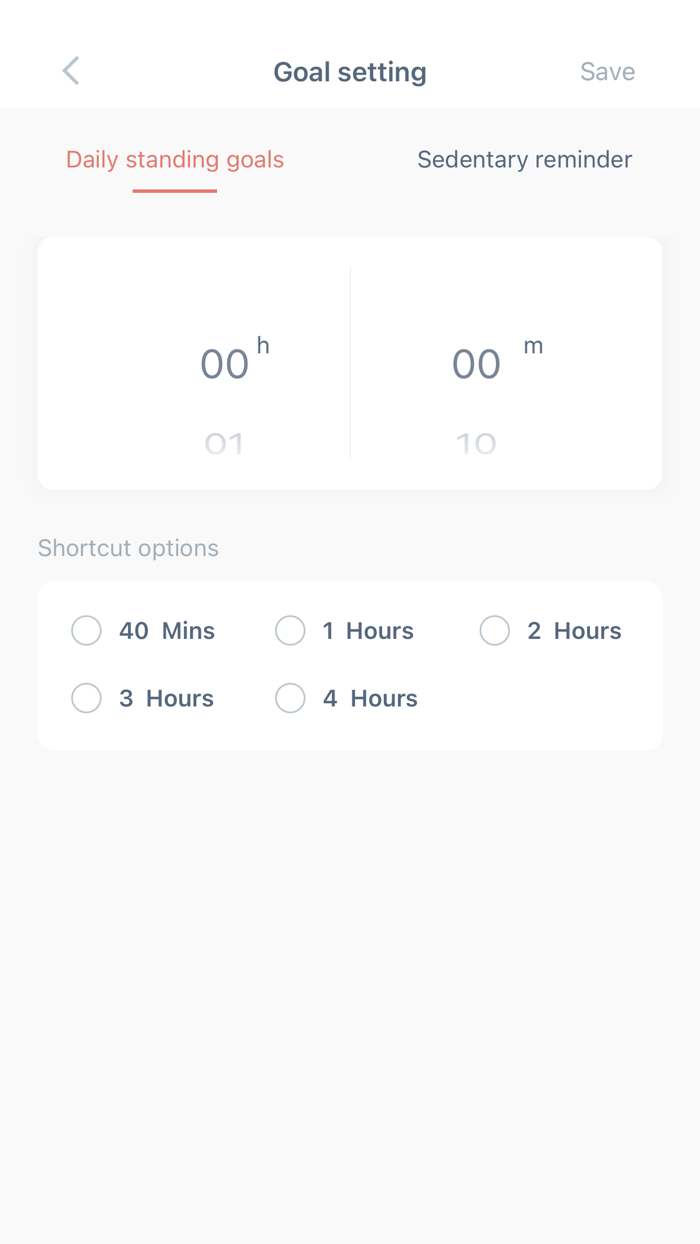Select 01 on the hours wheel

pos(224,443)
